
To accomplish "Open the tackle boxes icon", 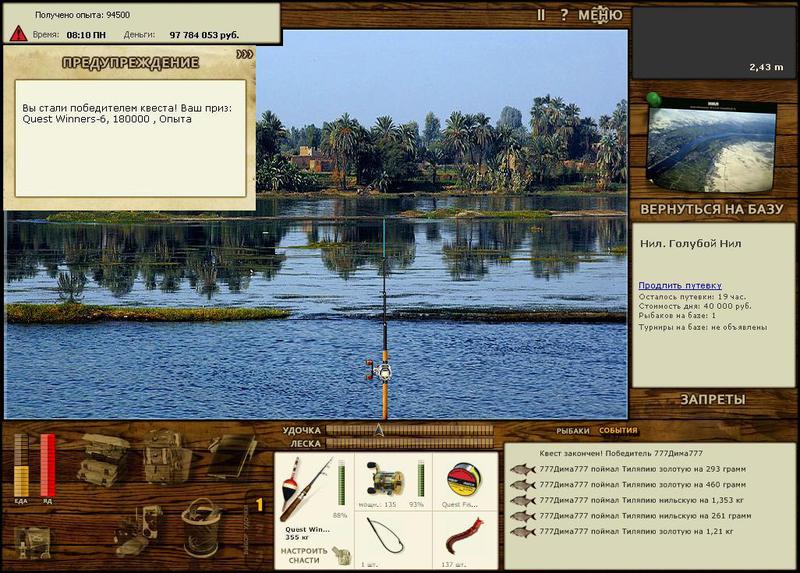I will [x=103, y=459].
